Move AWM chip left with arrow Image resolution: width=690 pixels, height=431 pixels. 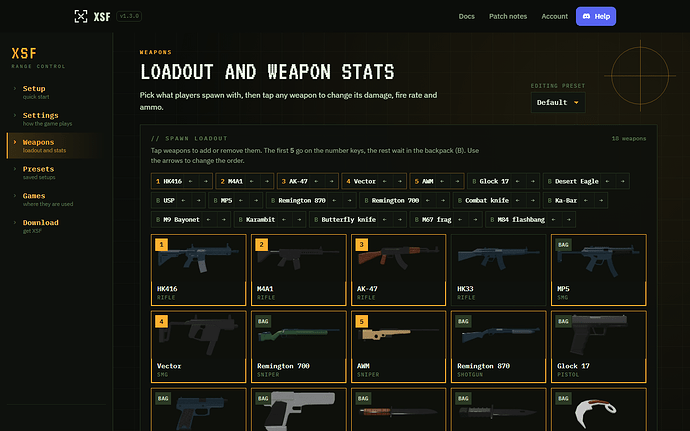point(442,181)
